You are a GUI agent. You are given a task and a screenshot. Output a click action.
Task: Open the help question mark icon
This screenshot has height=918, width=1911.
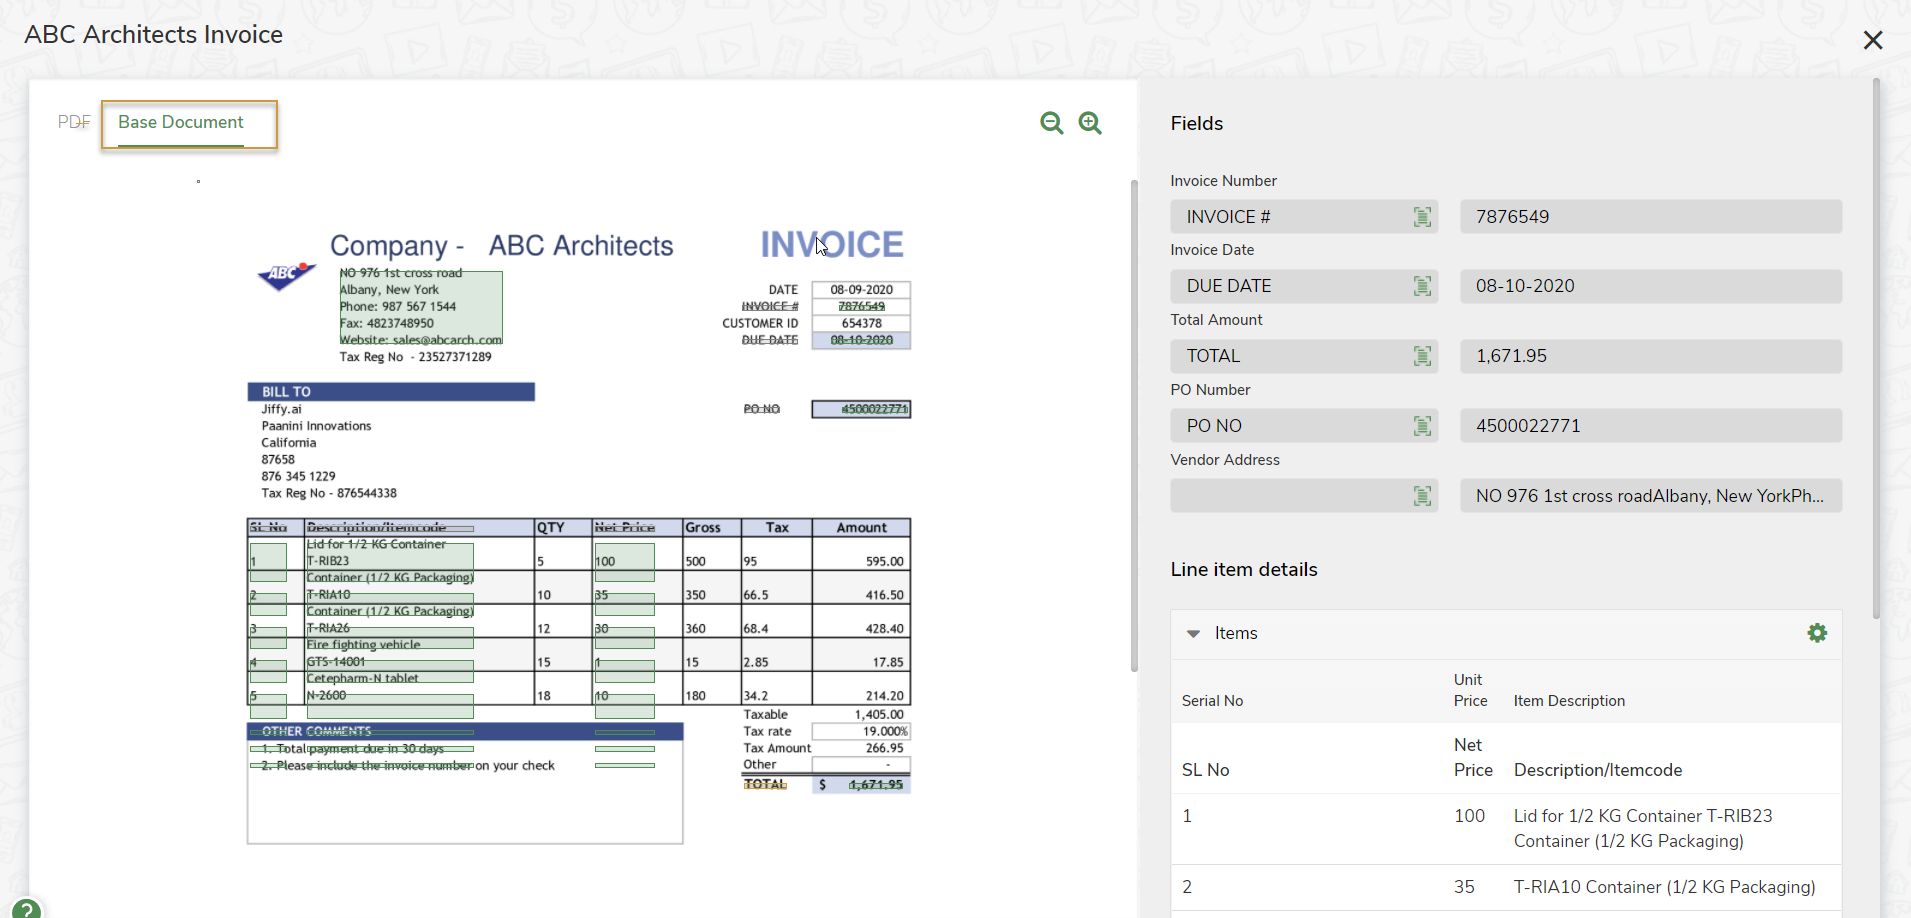tap(27, 908)
